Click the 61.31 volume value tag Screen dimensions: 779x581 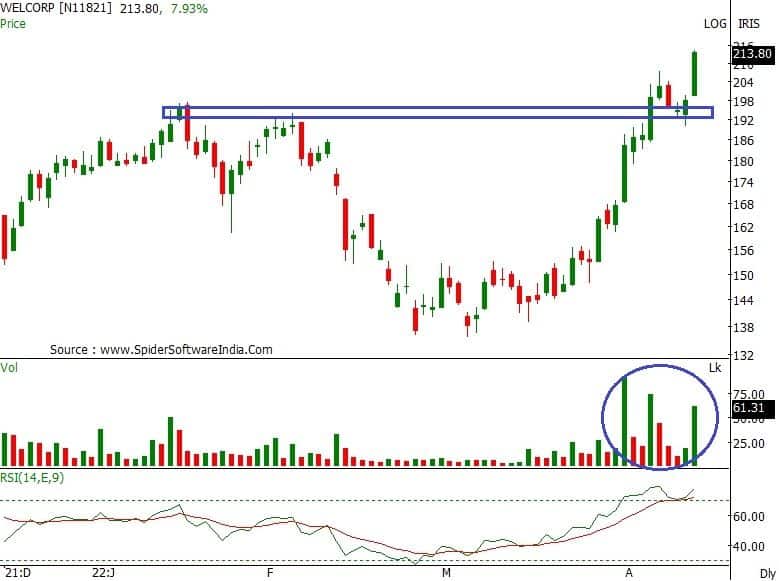pyautogui.click(x=749, y=408)
